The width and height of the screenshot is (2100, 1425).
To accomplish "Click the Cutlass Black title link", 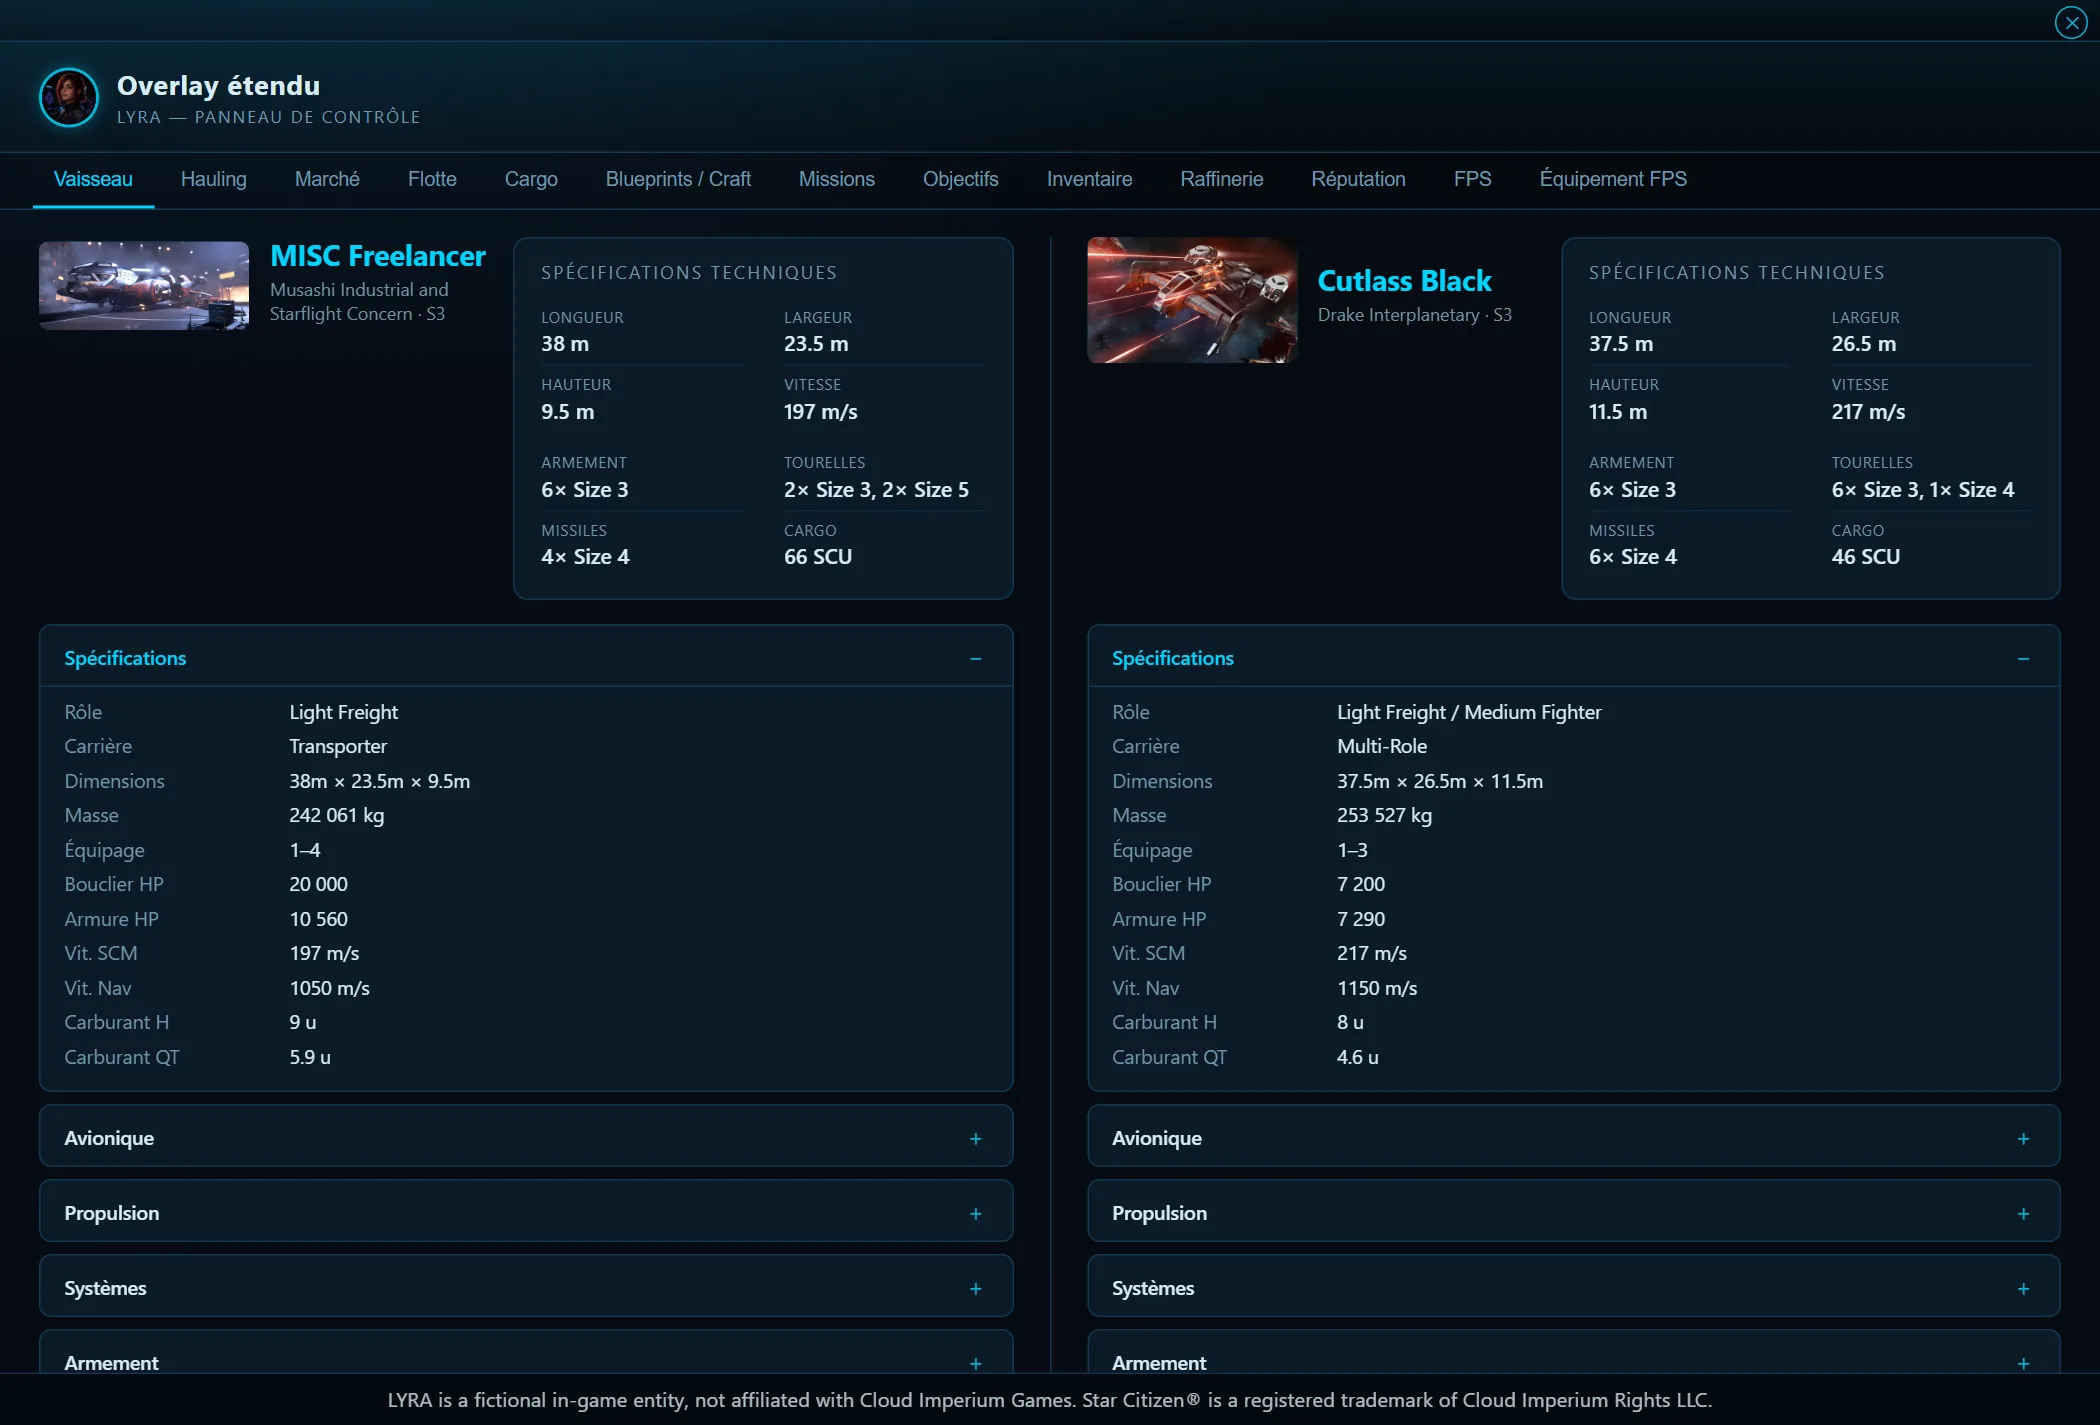I will 1404,281.
